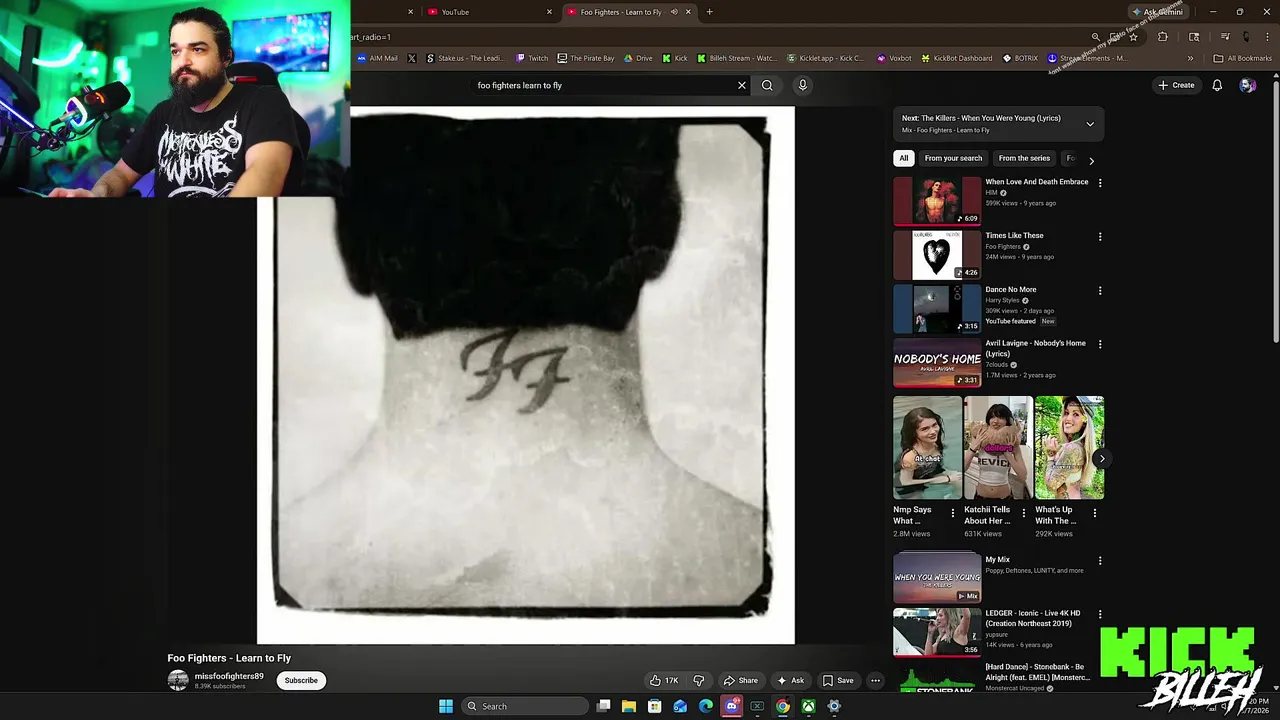Clear the YouTube search box text
1280x720 pixels.
(x=742, y=85)
